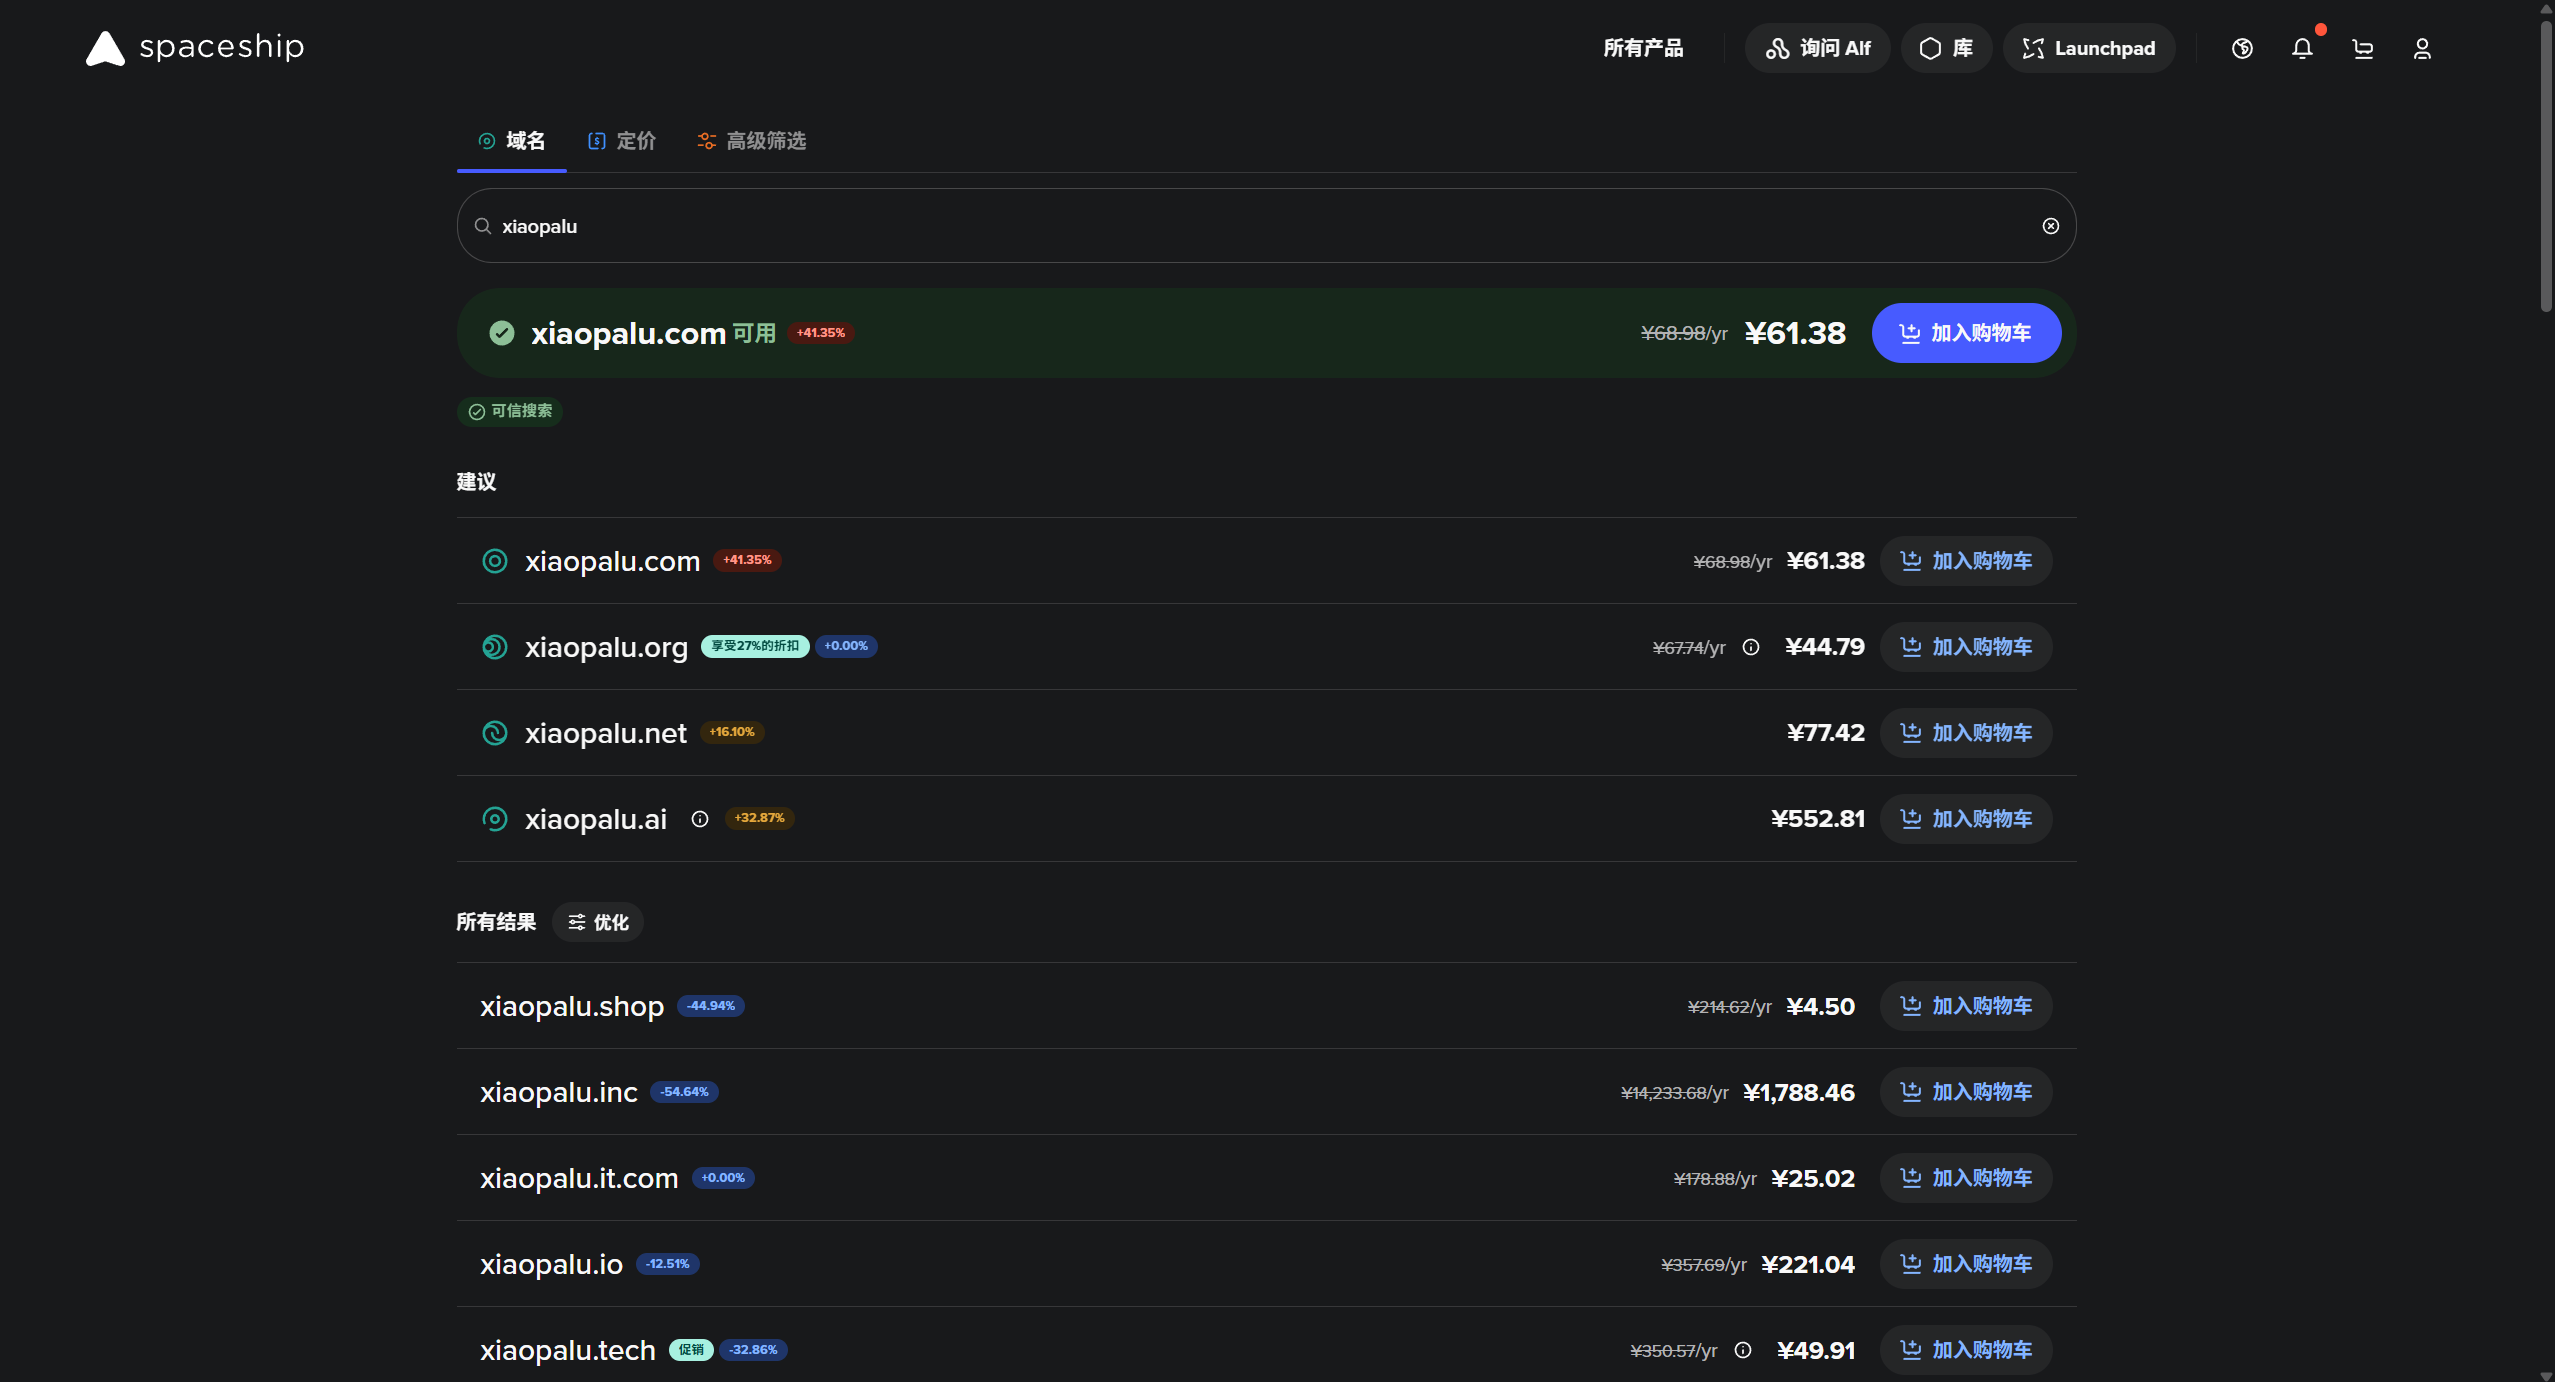Open notifications bell icon
2555x1382 pixels.
point(2302,48)
